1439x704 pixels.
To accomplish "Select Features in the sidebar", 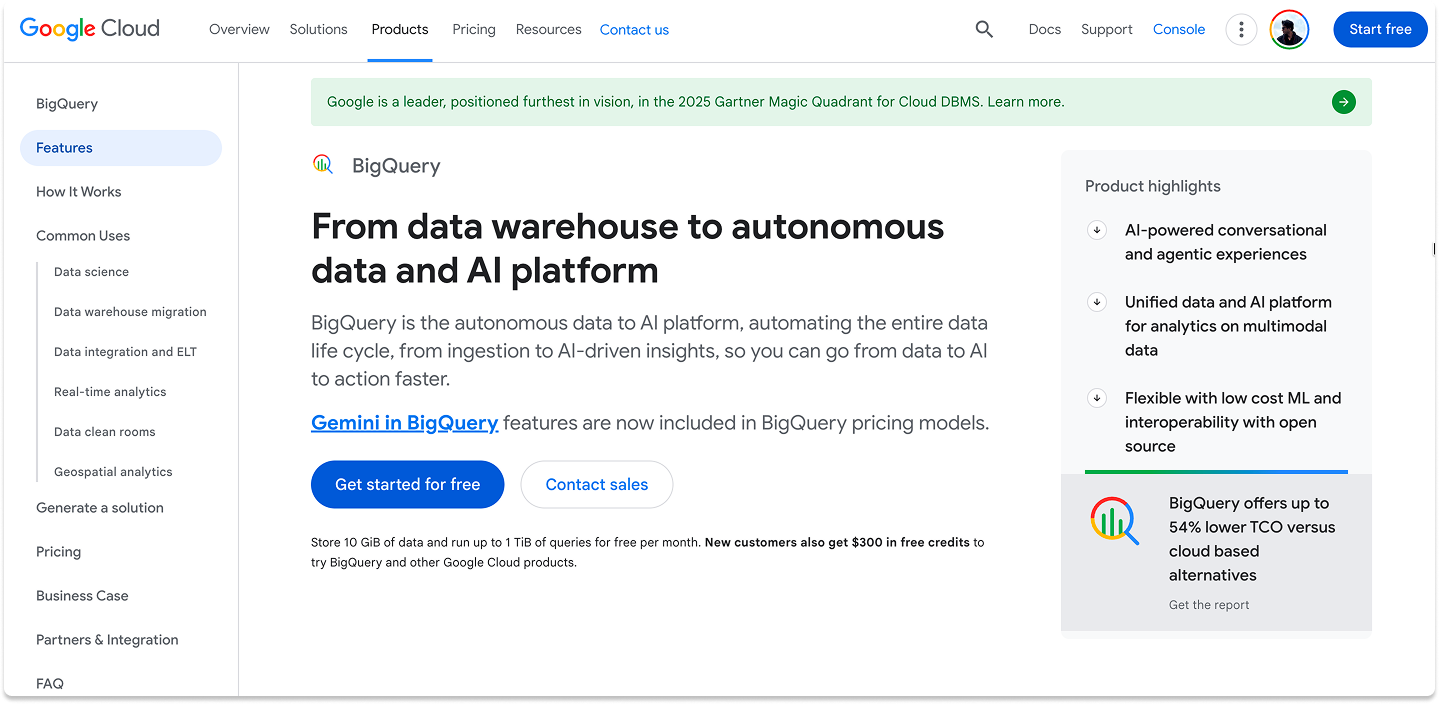I will [121, 148].
